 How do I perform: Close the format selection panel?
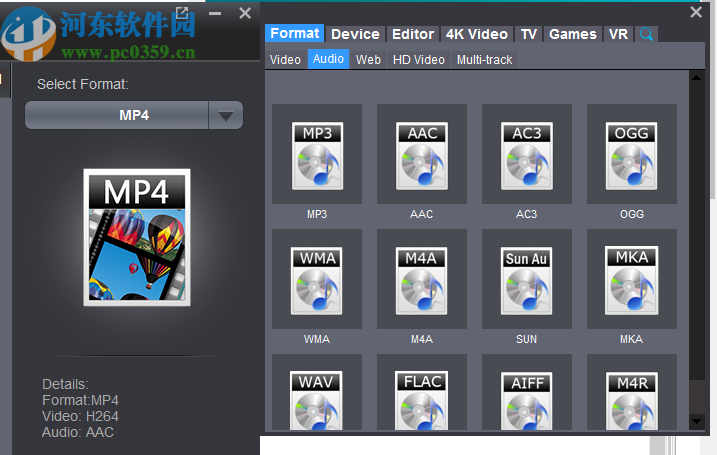(696, 12)
